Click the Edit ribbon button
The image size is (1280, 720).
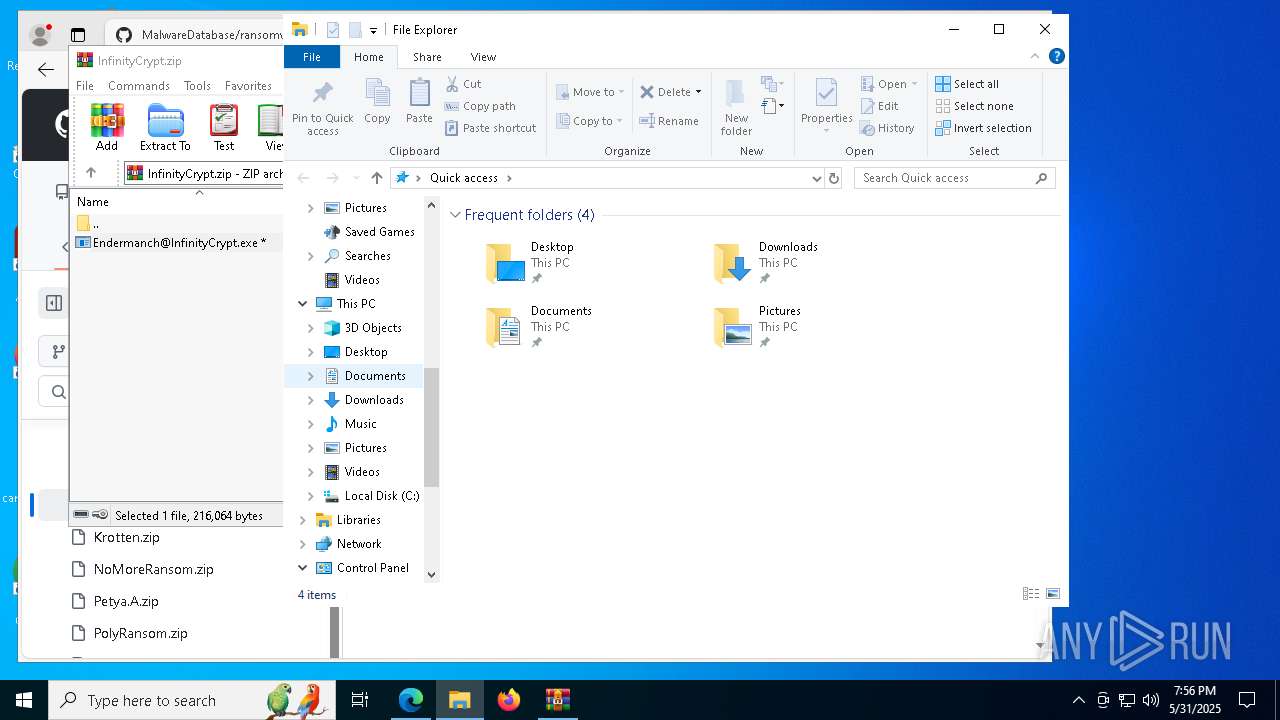coord(880,106)
